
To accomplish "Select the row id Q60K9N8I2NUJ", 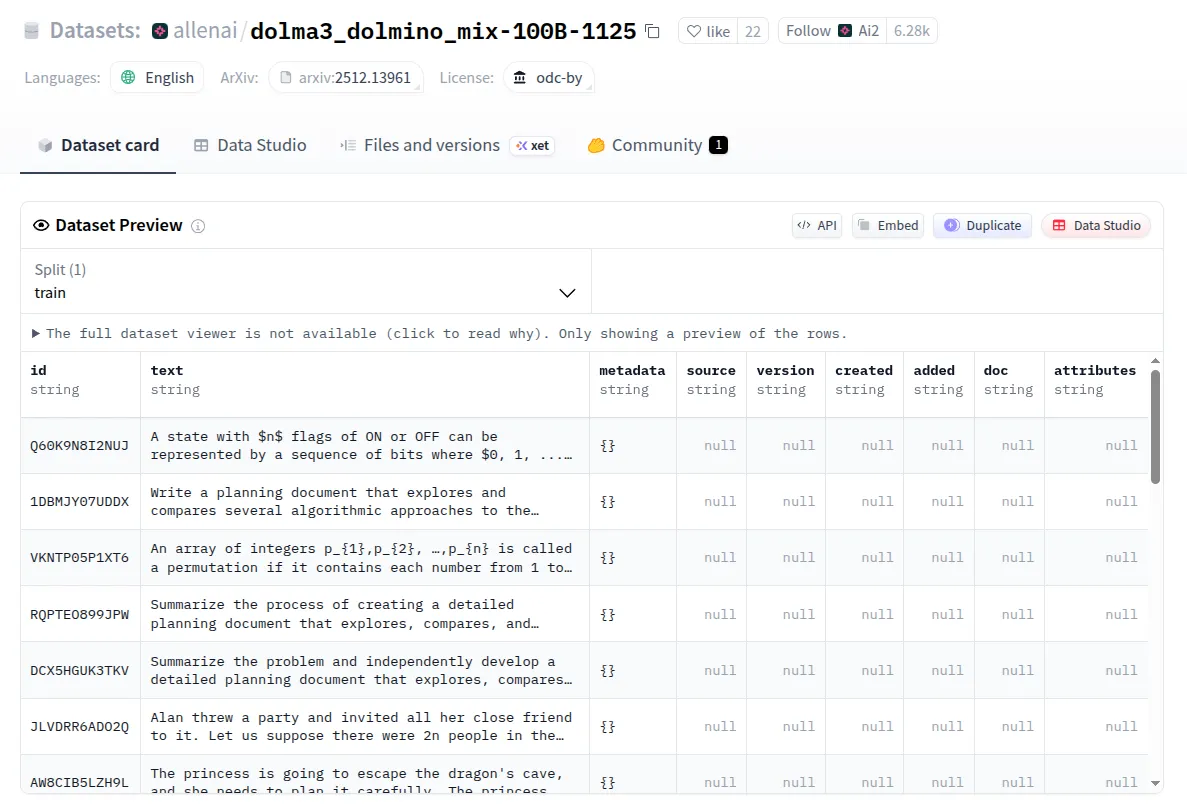I will pos(79,446).
